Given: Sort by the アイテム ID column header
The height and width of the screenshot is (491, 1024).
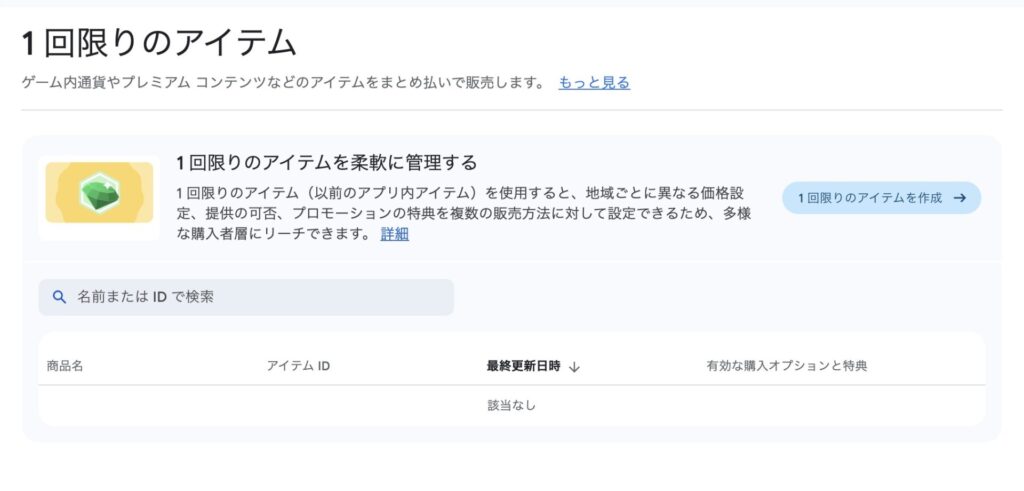Looking at the screenshot, I should coord(298,366).
